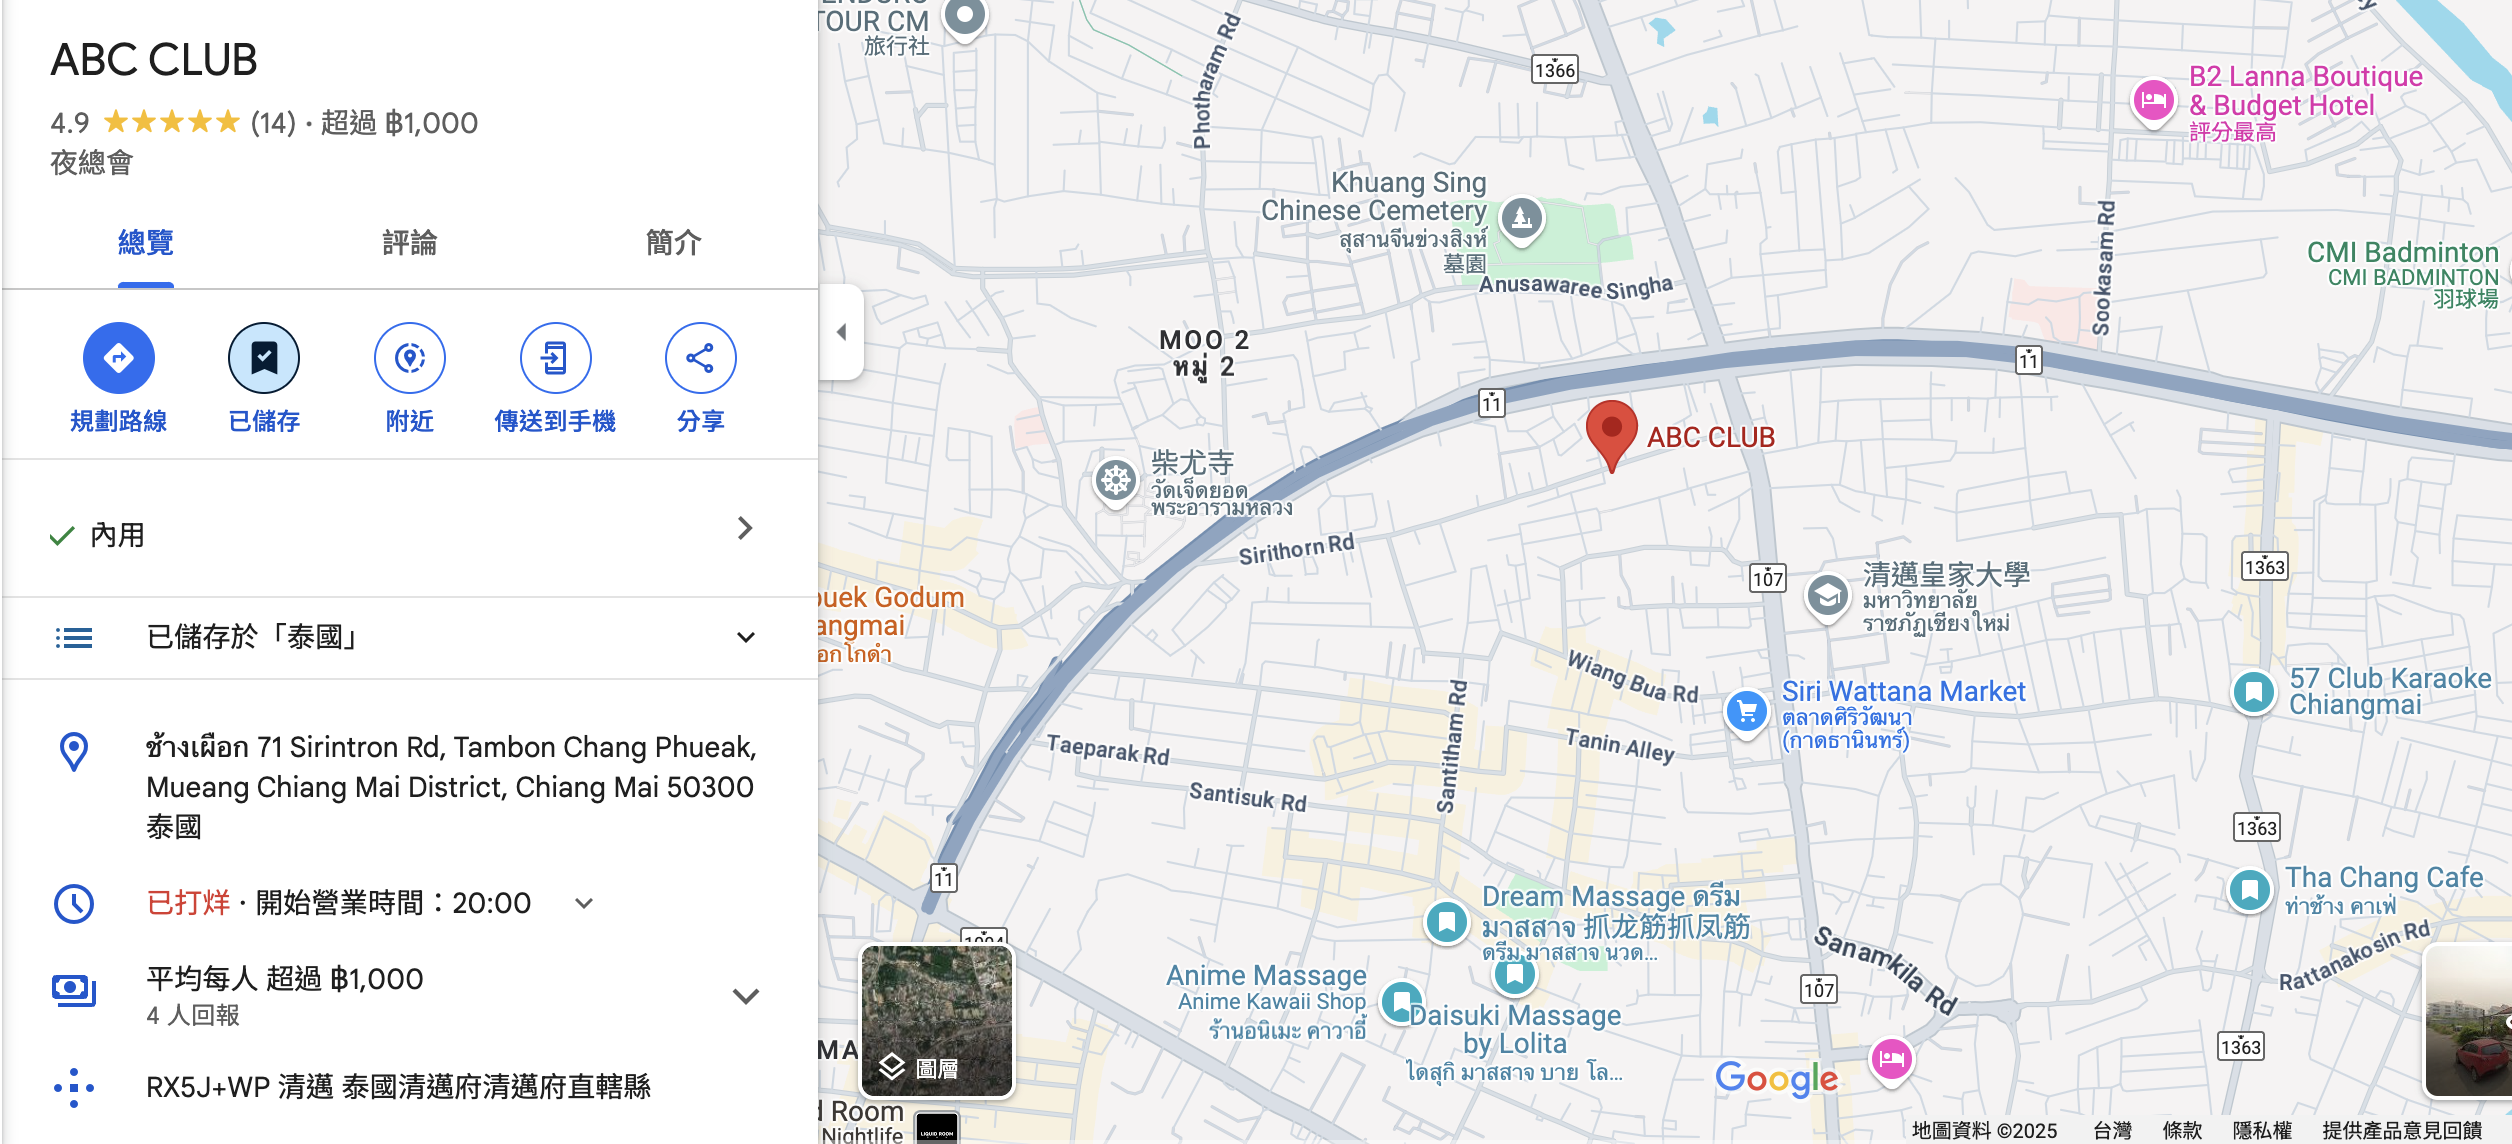The width and height of the screenshot is (2512, 1144).
Task: Switch to the 評論 reviews tab
Action: click(x=410, y=243)
